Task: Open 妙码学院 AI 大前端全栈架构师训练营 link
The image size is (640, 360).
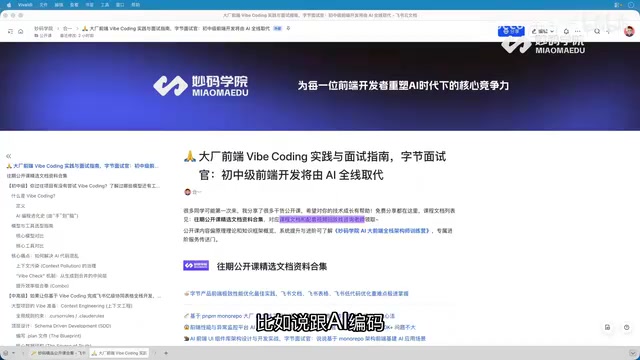Action: (x=382, y=231)
